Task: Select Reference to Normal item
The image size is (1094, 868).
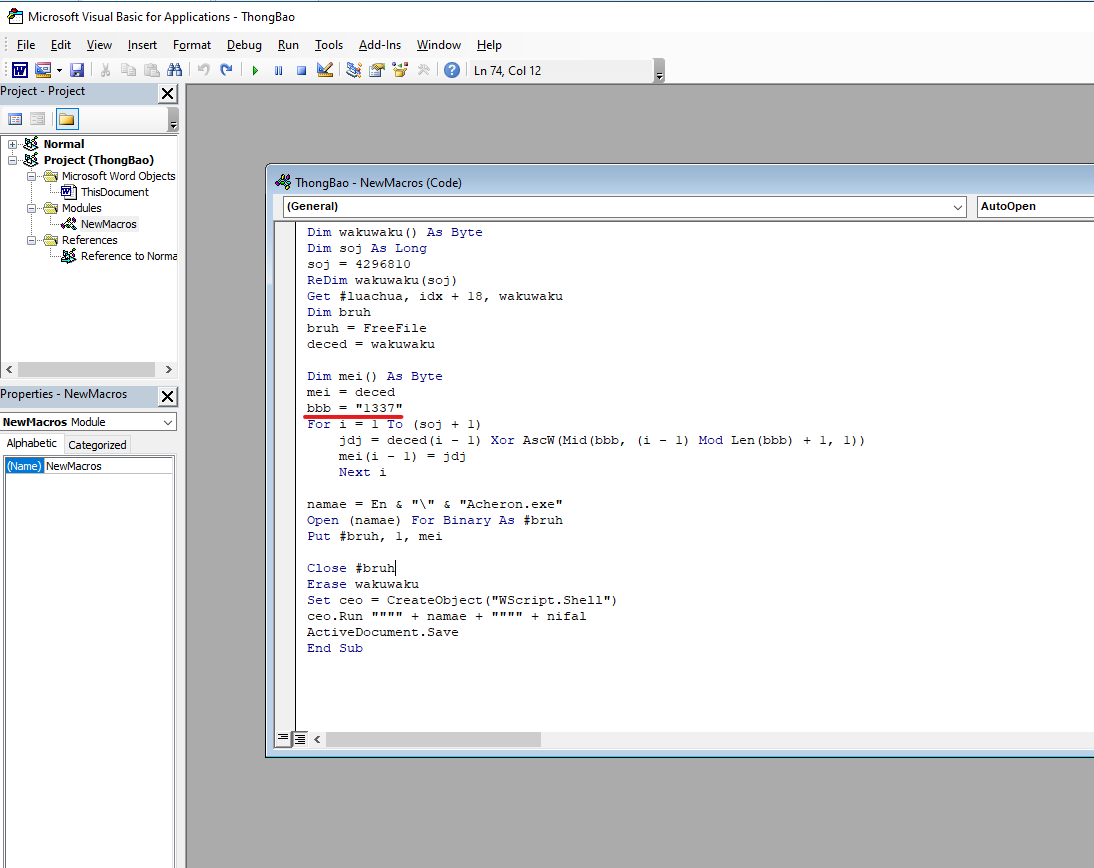Action: (128, 256)
